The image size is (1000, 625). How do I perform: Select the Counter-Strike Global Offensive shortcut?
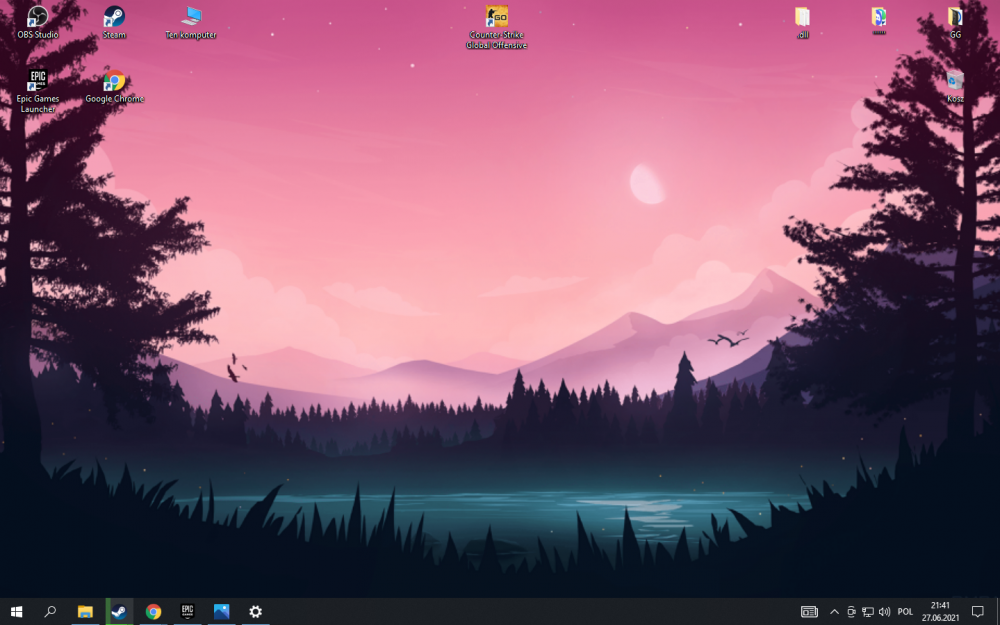(496, 27)
